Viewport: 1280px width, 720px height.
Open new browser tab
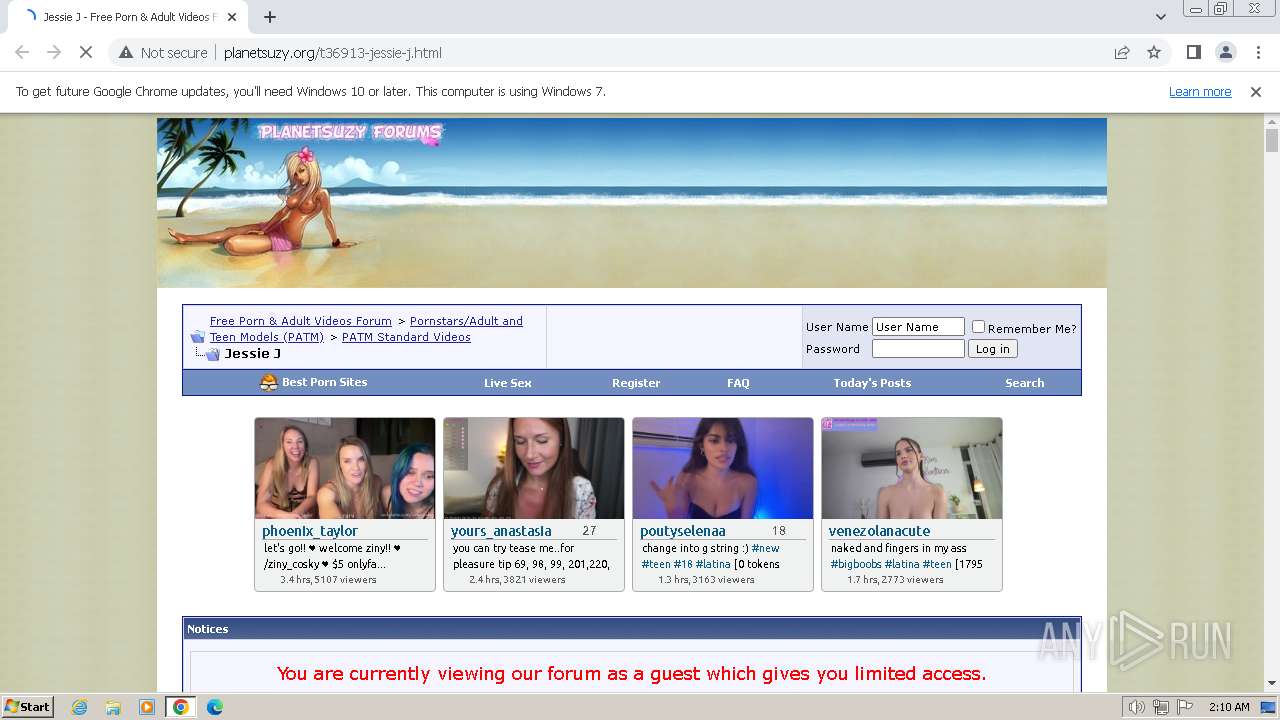270,17
